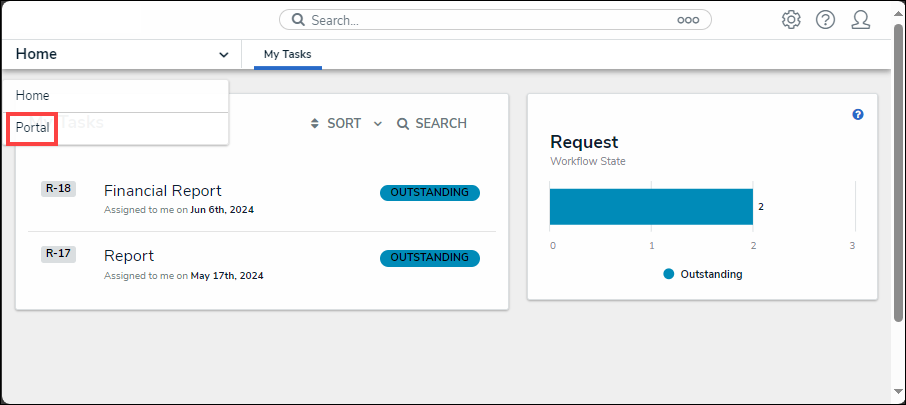Open the user profile icon
Image resolution: width=906 pixels, height=405 pixels.
click(860, 20)
